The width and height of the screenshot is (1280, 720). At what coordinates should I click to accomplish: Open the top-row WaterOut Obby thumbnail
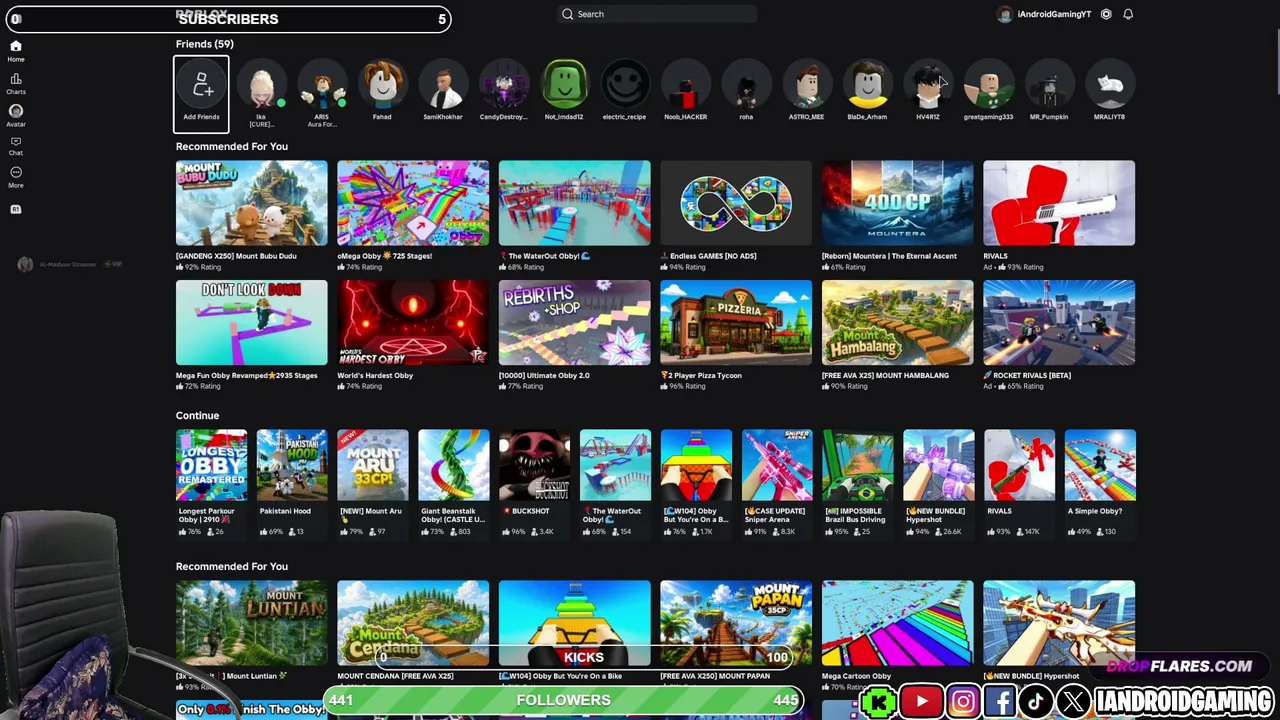[574, 203]
